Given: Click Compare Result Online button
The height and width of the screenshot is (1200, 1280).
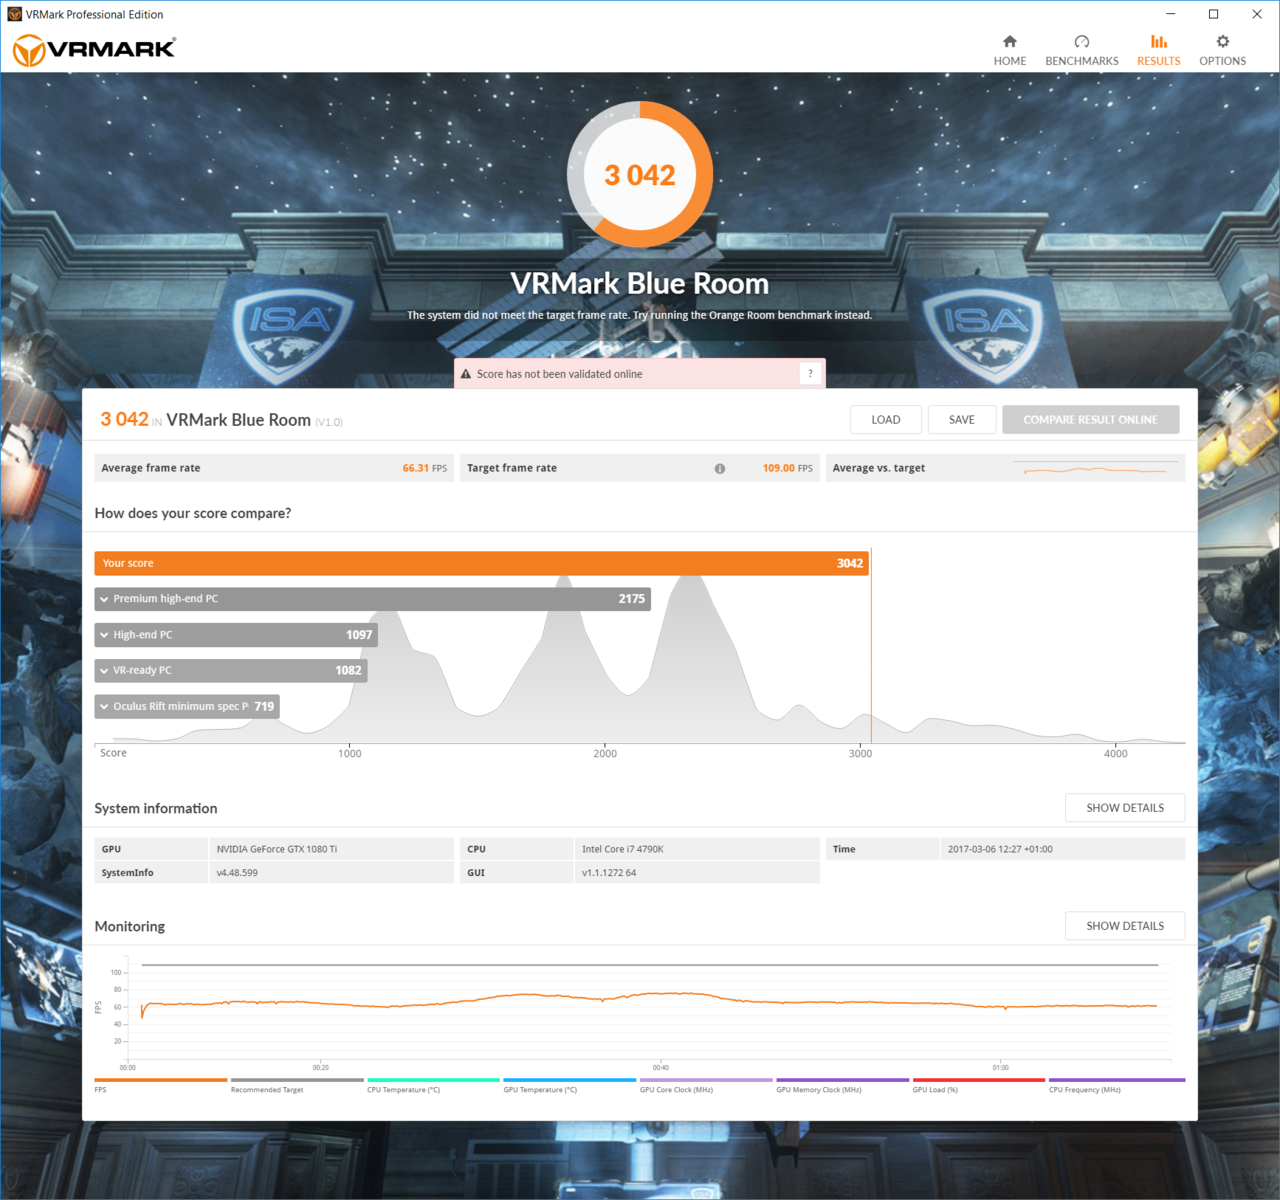Looking at the screenshot, I should (x=1091, y=420).
